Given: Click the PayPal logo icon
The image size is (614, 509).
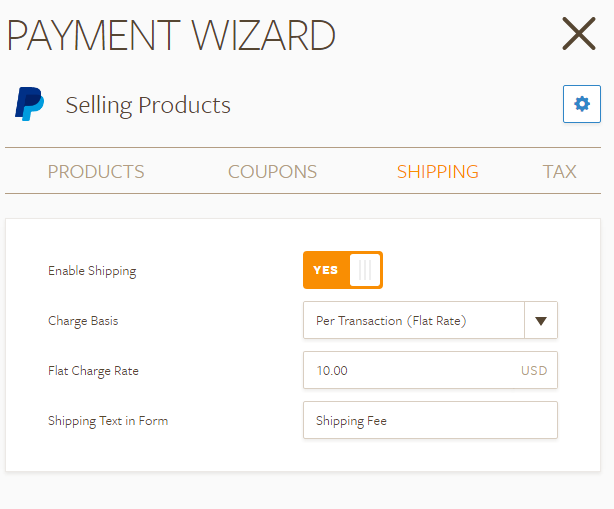Looking at the screenshot, I should pos(29,104).
